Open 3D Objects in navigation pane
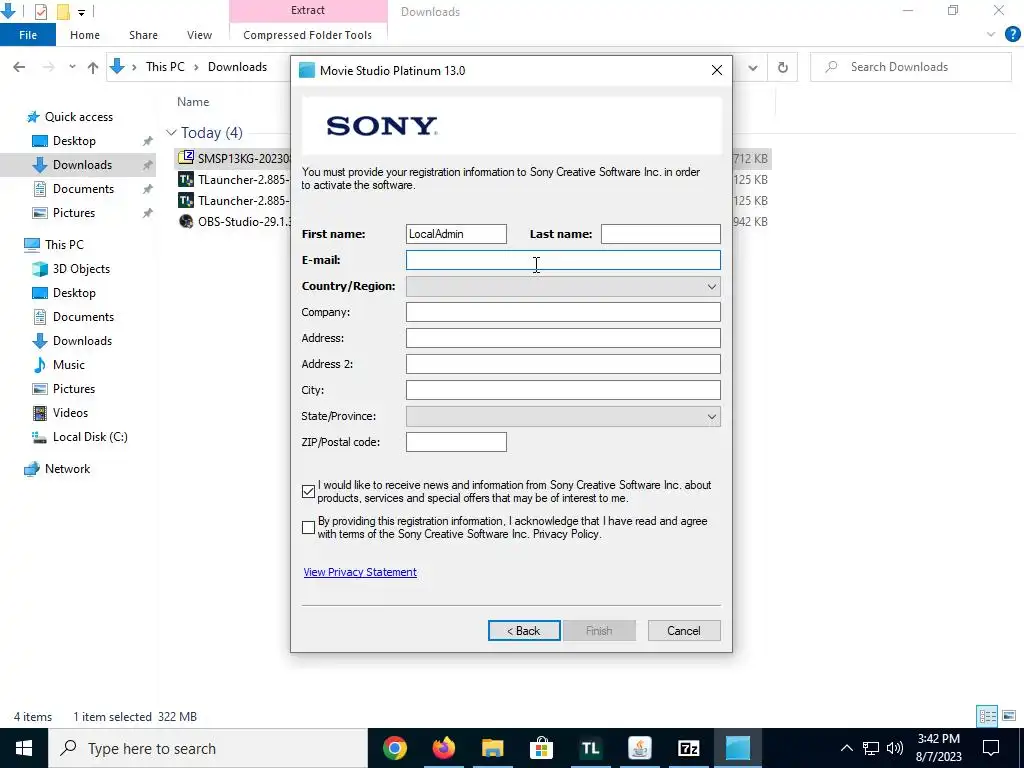The width and height of the screenshot is (1024, 768). point(81,268)
